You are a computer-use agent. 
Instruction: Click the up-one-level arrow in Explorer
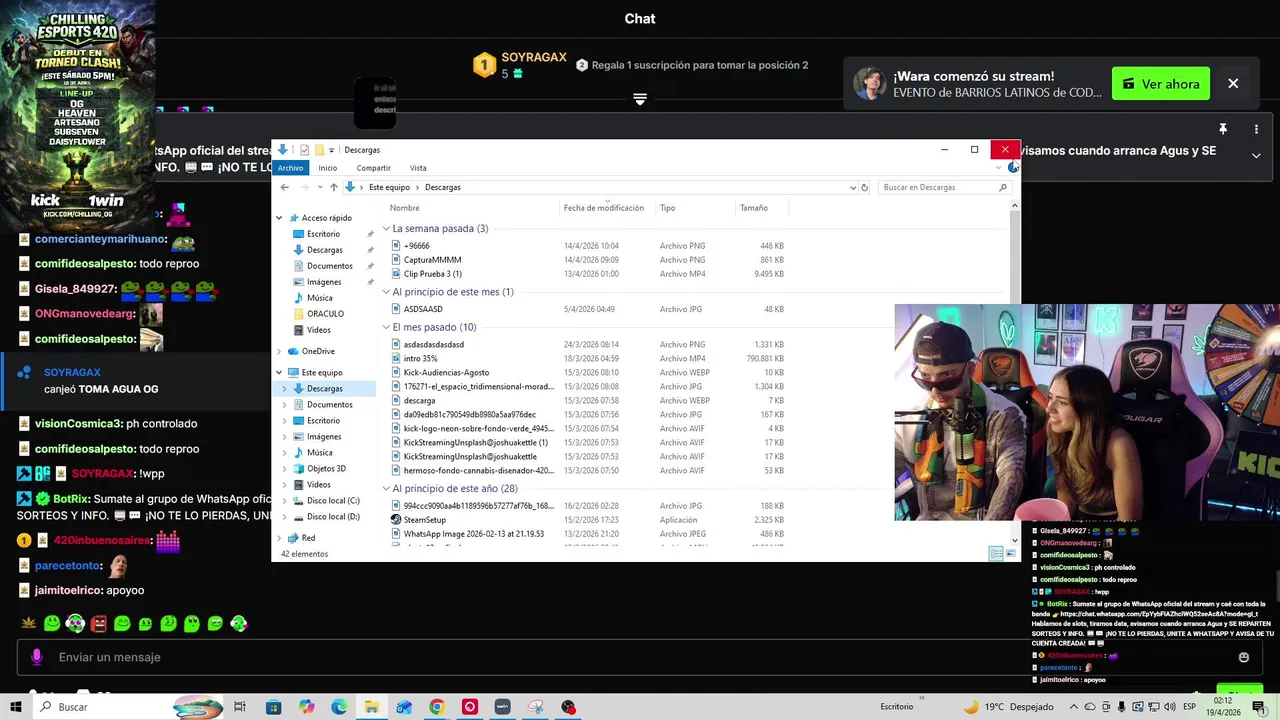(x=333, y=187)
